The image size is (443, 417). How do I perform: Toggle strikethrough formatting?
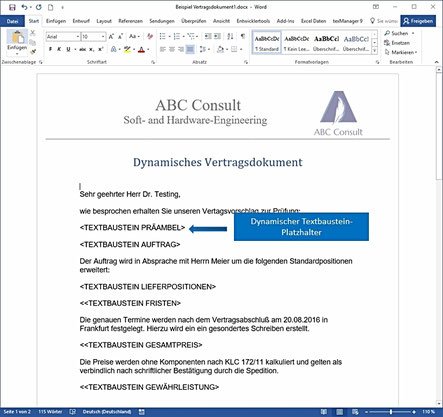pos(82,49)
